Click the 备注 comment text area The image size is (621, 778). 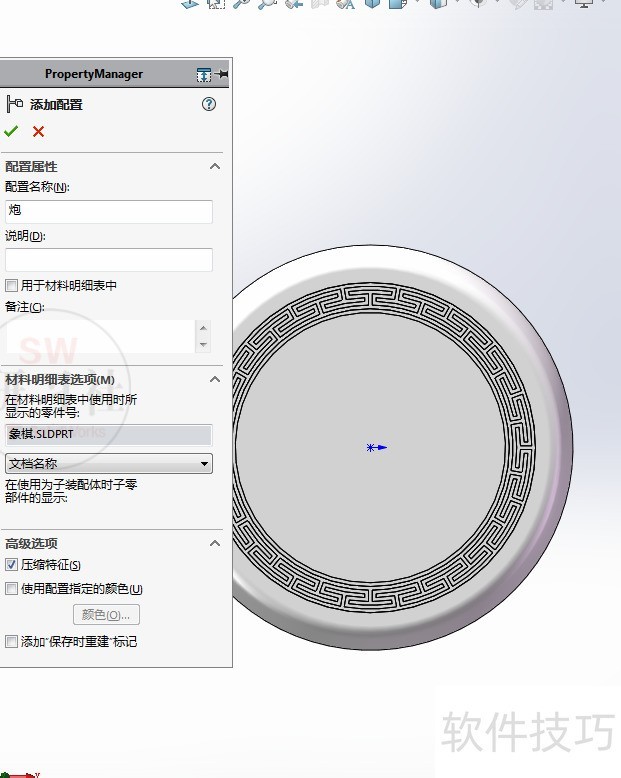pyautogui.click(x=100, y=336)
